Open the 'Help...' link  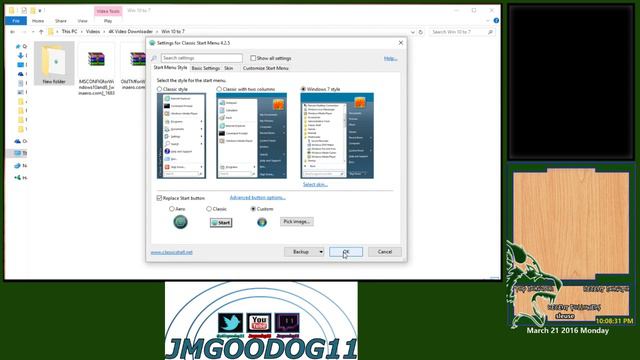coord(391,58)
